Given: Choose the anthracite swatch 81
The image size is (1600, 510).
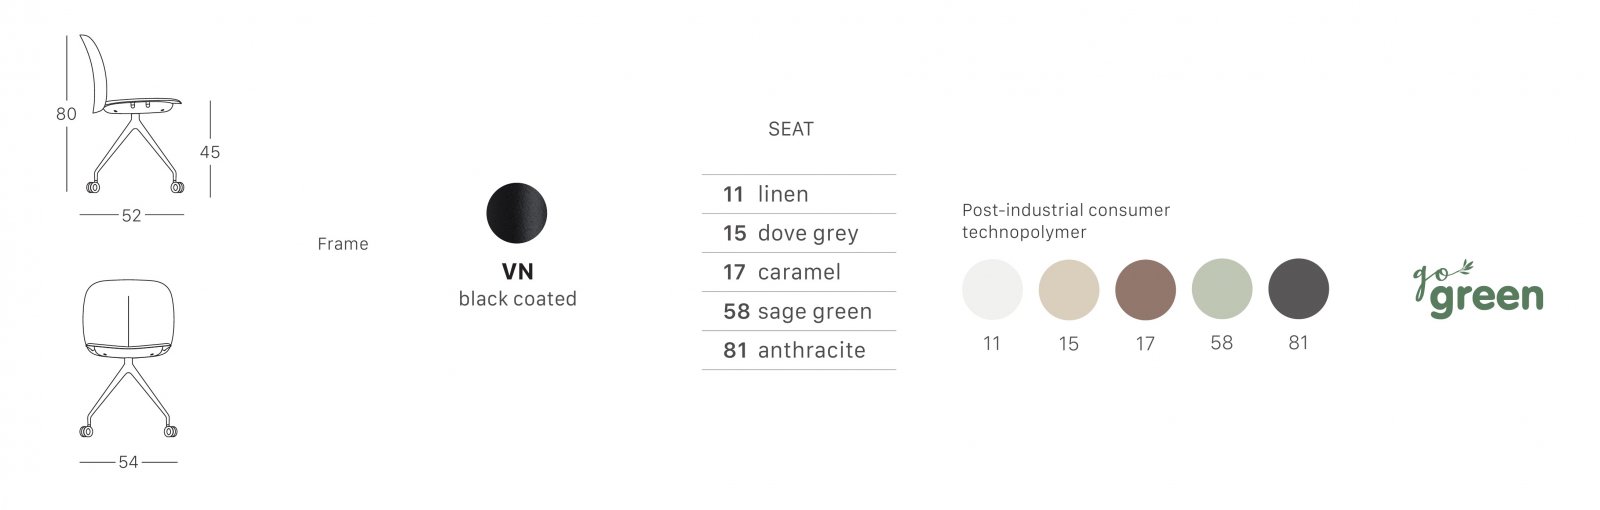Looking at the screenshot, I should click(x=1298, y=289).
